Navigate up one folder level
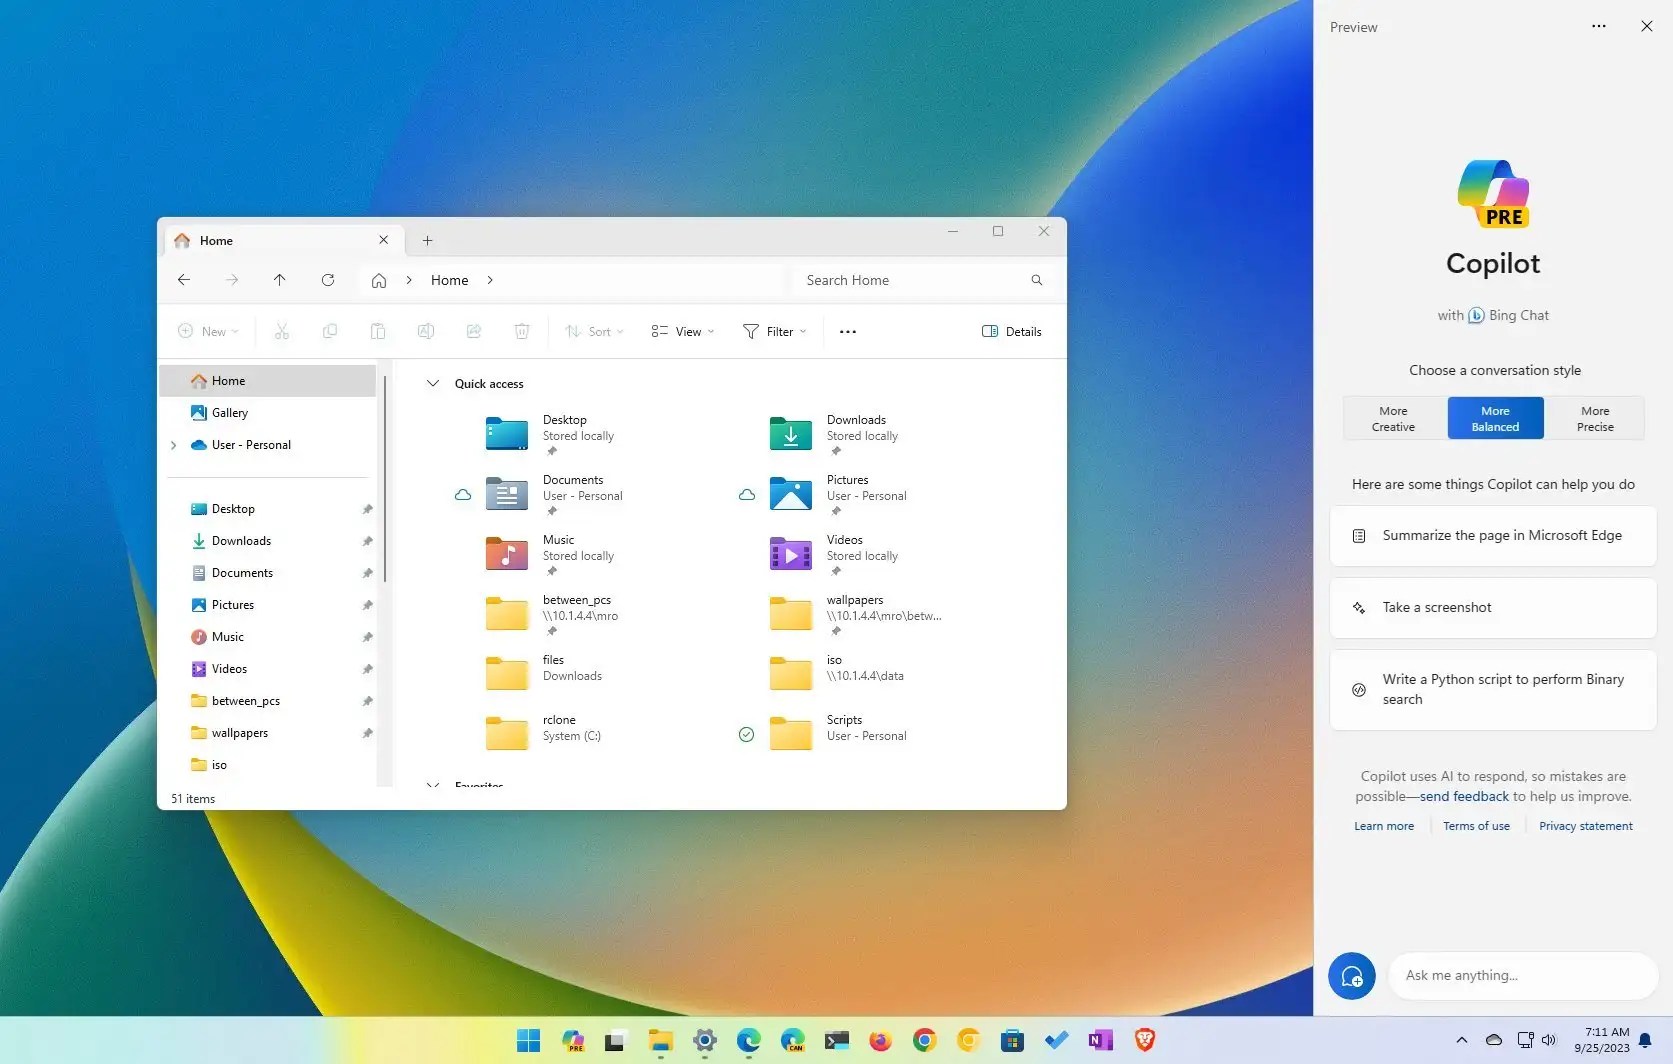Viewport: 1673px width, 1064px height. [x=280, y=280]
